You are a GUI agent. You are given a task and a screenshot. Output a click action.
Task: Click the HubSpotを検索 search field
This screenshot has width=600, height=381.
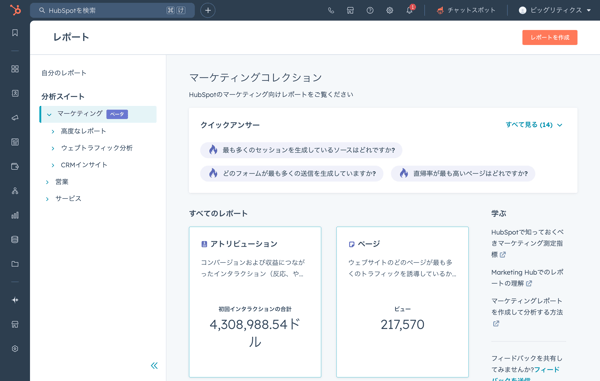[112, 10]
